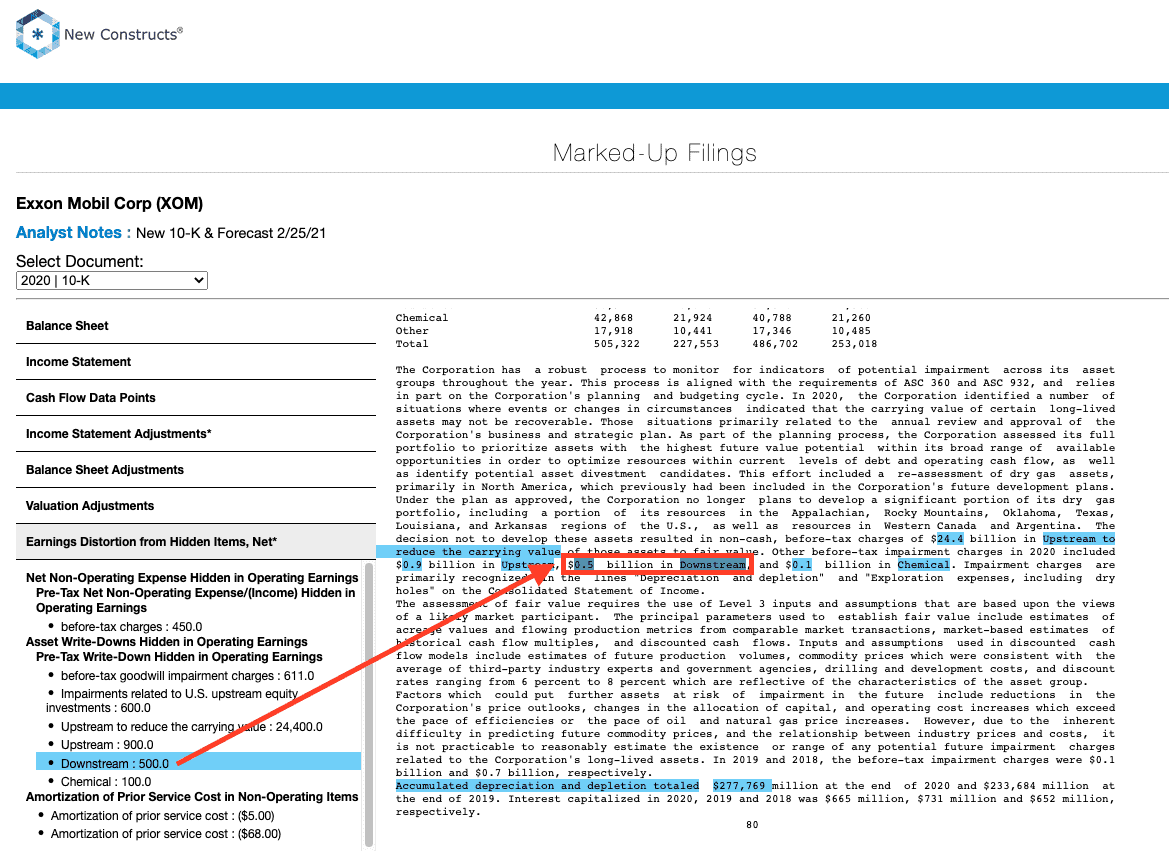Click the left panel vertical scrollbar

(x=368, y=705)
